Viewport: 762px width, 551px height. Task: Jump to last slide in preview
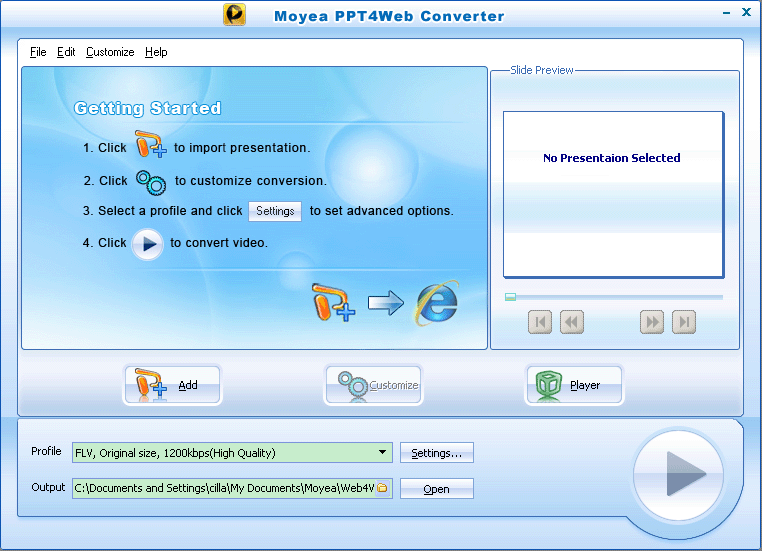(x=684, y=322)
